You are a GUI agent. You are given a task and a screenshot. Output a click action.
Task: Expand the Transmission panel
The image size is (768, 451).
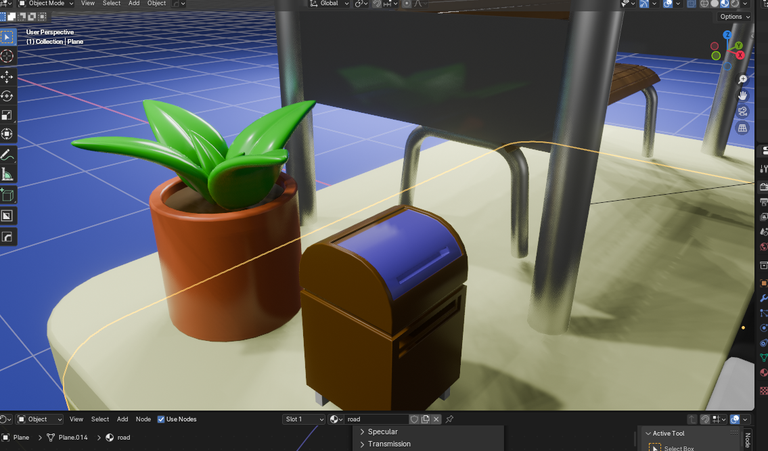[388, 444]
